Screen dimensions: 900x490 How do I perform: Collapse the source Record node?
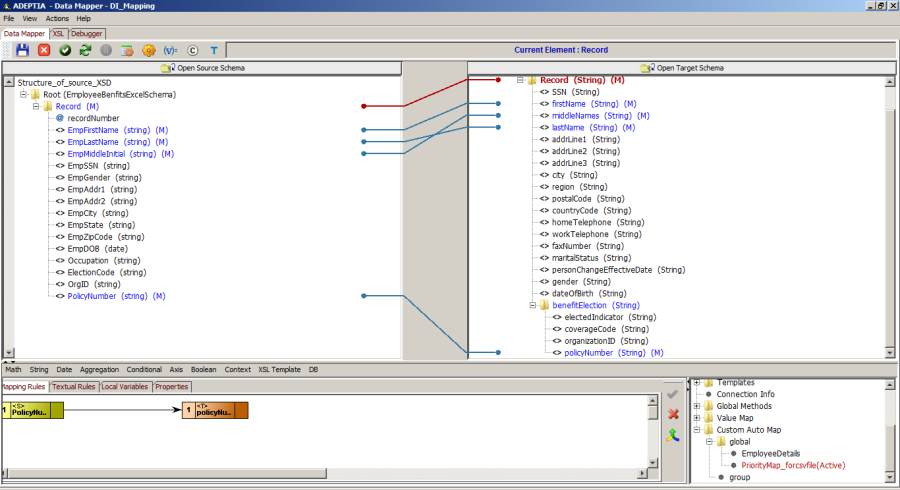(36, 106)
